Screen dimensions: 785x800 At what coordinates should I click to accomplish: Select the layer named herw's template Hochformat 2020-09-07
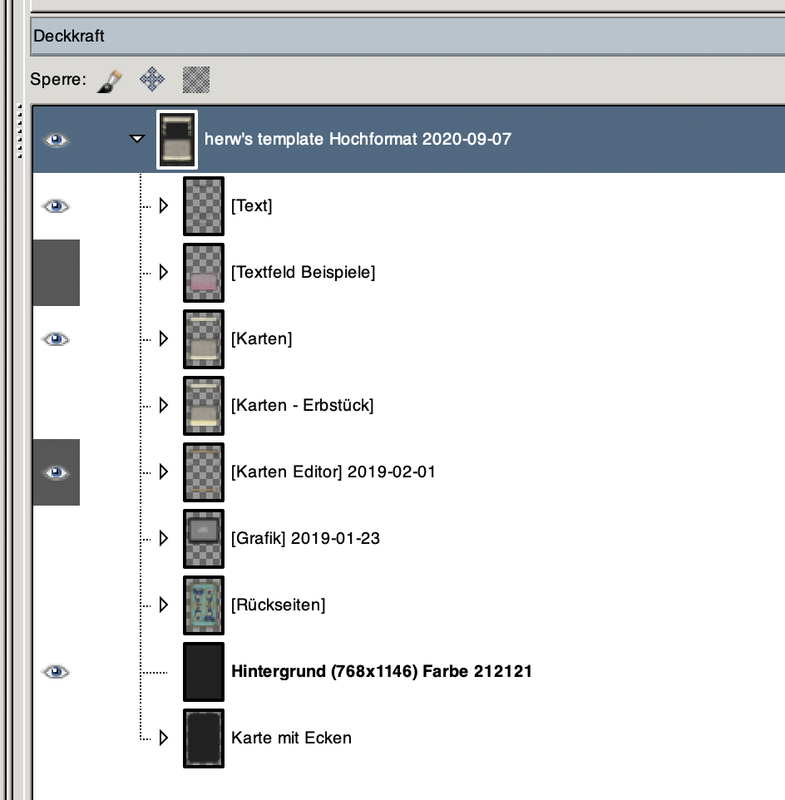click(358, 139)
